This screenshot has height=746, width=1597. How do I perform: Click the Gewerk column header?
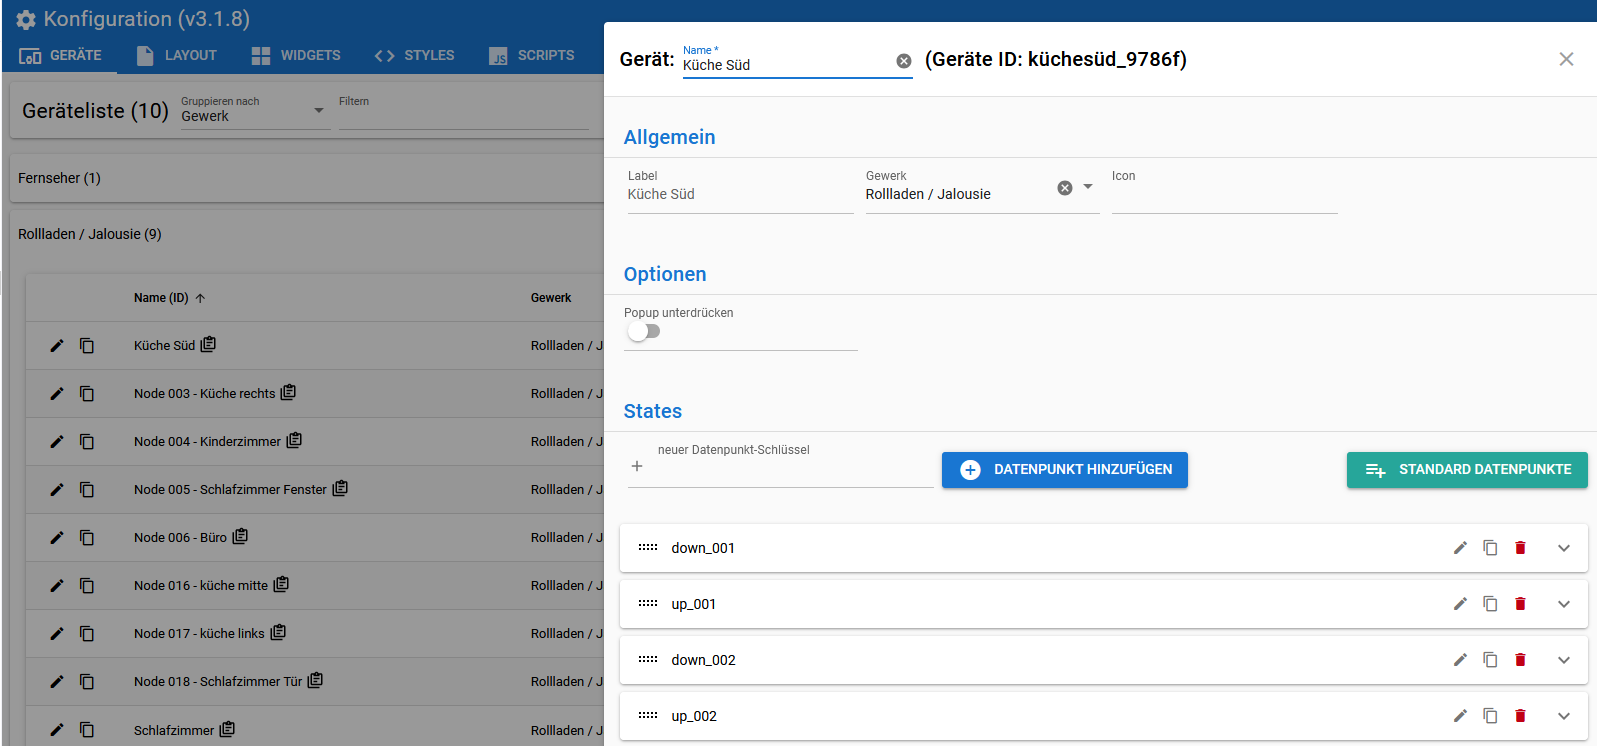click(x=551, y=298)
